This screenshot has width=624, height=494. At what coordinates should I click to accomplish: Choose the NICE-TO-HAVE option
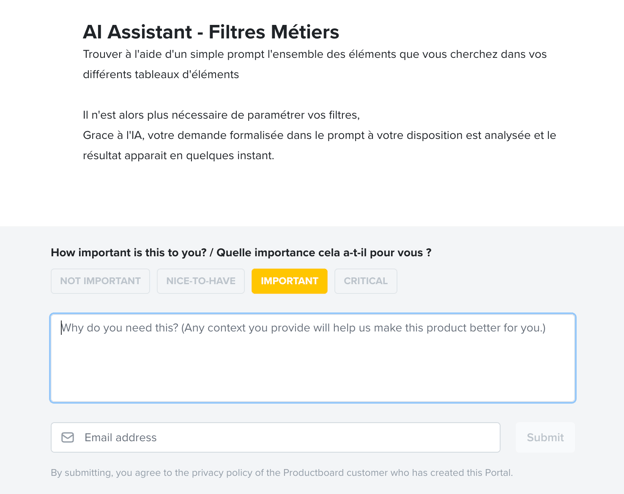click(201, 281)
